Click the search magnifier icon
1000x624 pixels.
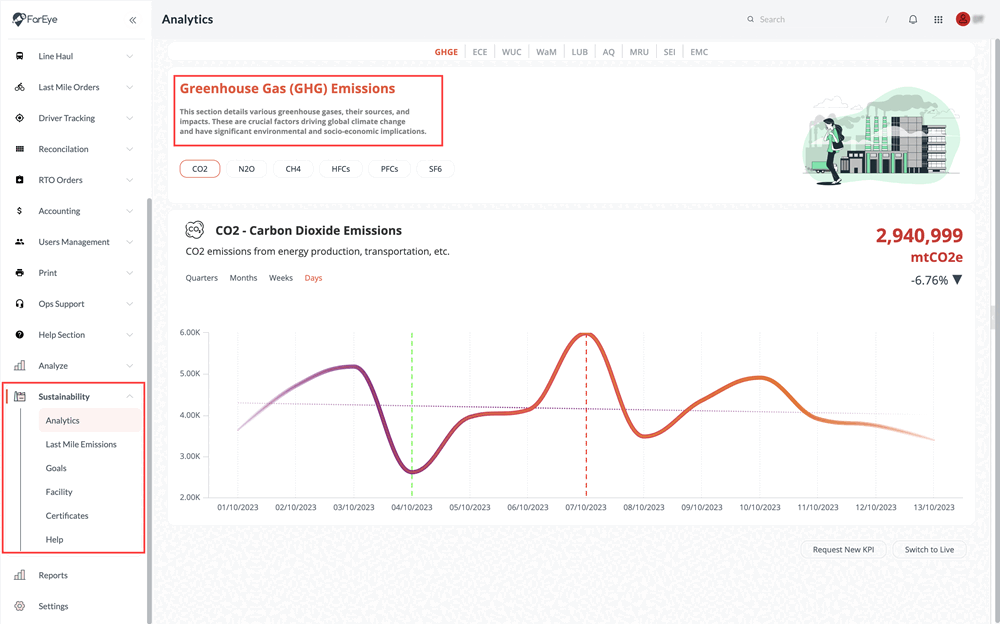click(x=751, y=19)
